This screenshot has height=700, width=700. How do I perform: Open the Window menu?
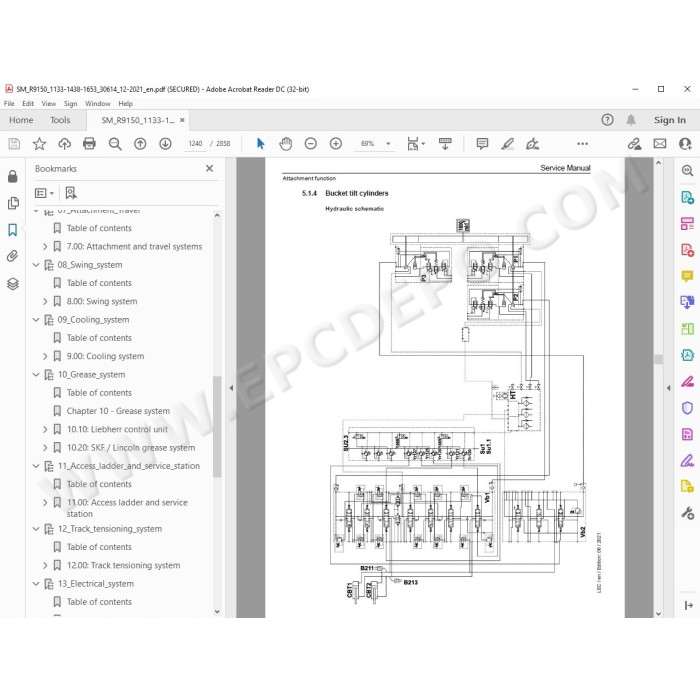click(x=98, y=104)
